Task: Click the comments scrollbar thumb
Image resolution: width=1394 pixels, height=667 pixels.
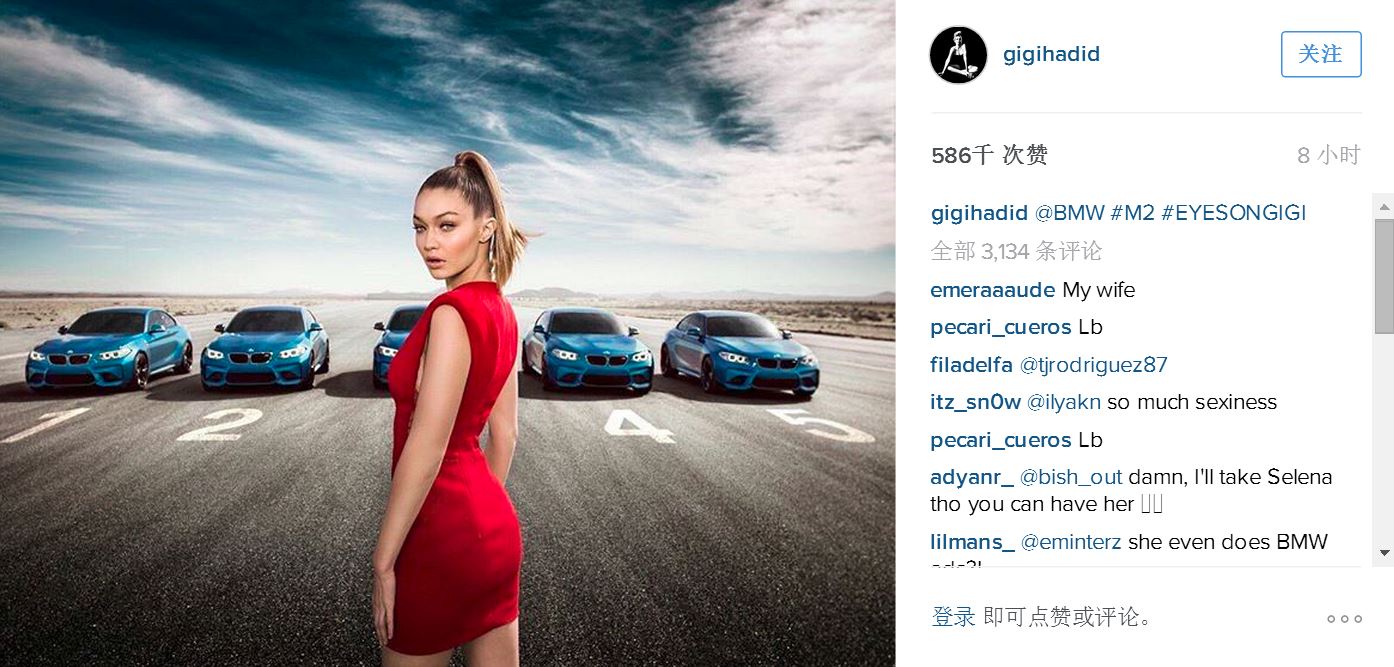Action: pyautogui.click(x=1384, y=276)
